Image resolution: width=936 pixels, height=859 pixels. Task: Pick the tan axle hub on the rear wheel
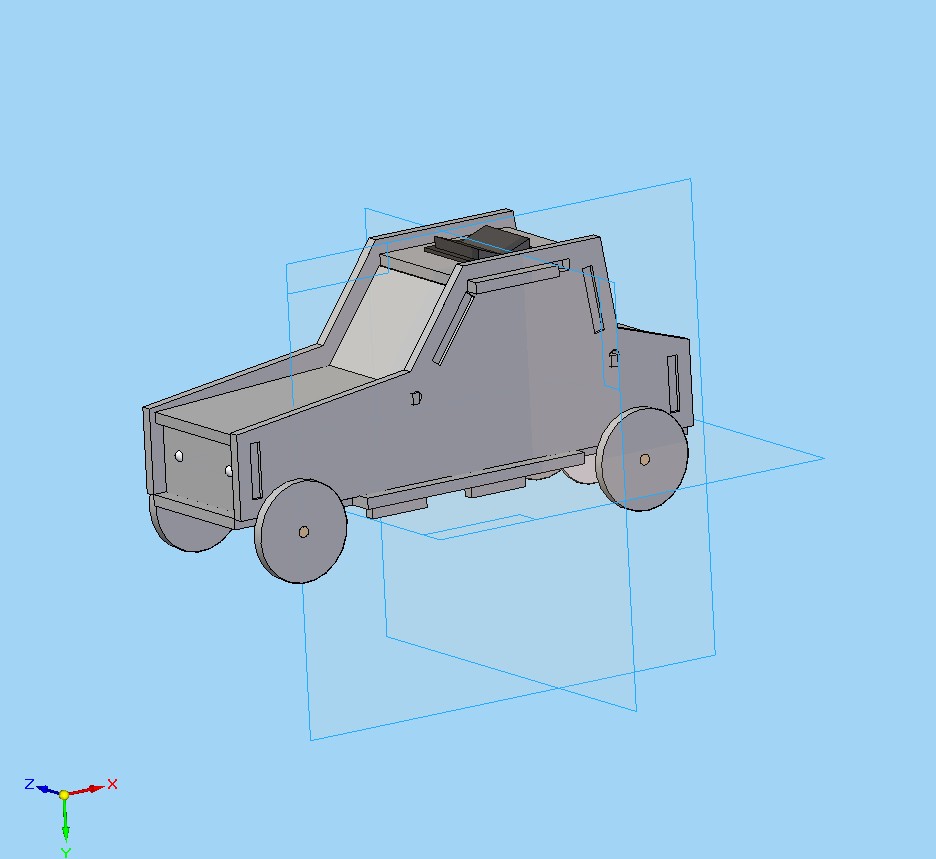point(645,459)
